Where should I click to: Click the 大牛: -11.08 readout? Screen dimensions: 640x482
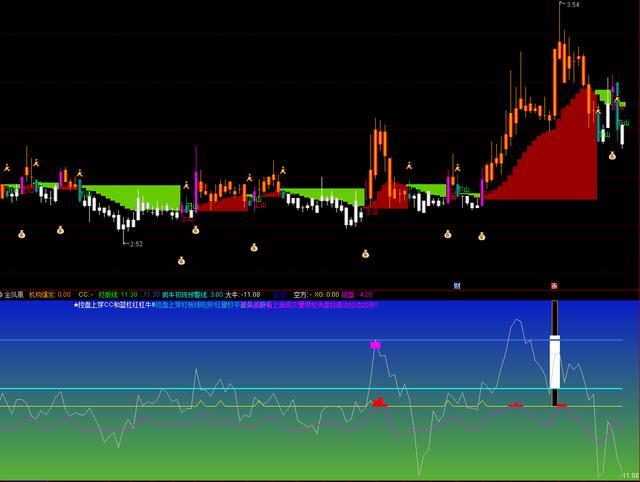coord(243,294)
